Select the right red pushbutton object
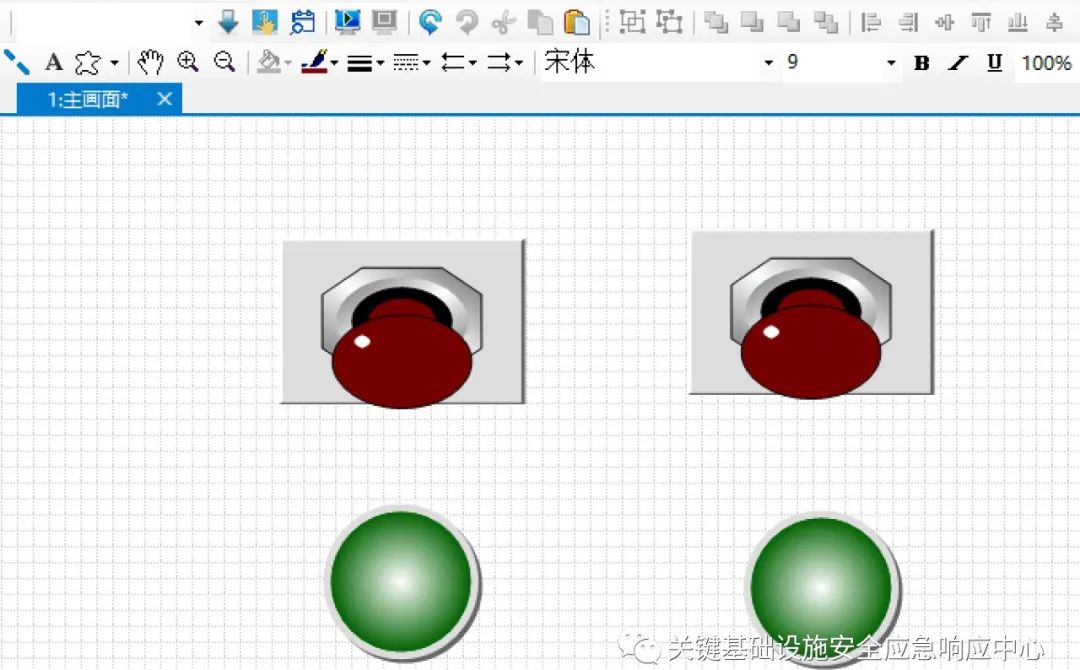 tap(811, 314)
